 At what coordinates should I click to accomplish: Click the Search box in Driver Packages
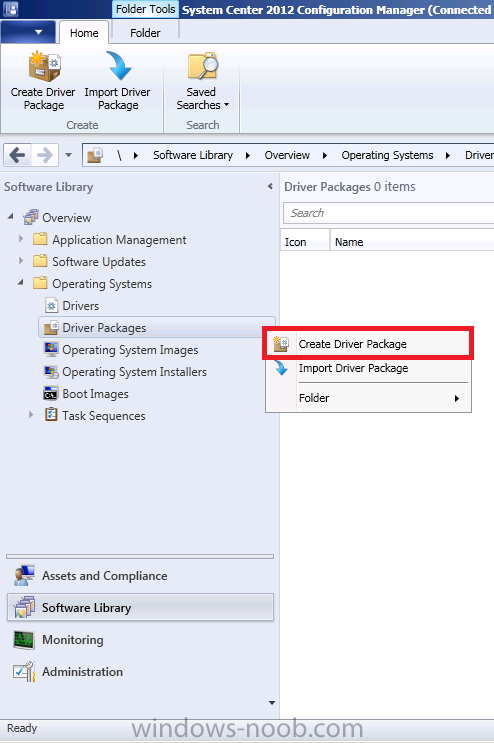tap(388, 213)
